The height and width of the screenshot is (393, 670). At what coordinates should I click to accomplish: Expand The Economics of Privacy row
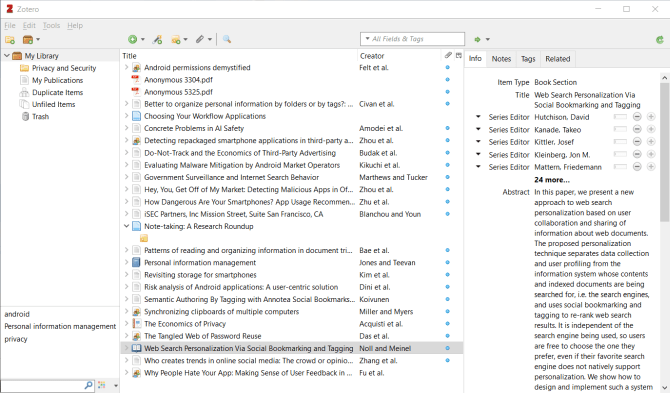coord(126,323)
